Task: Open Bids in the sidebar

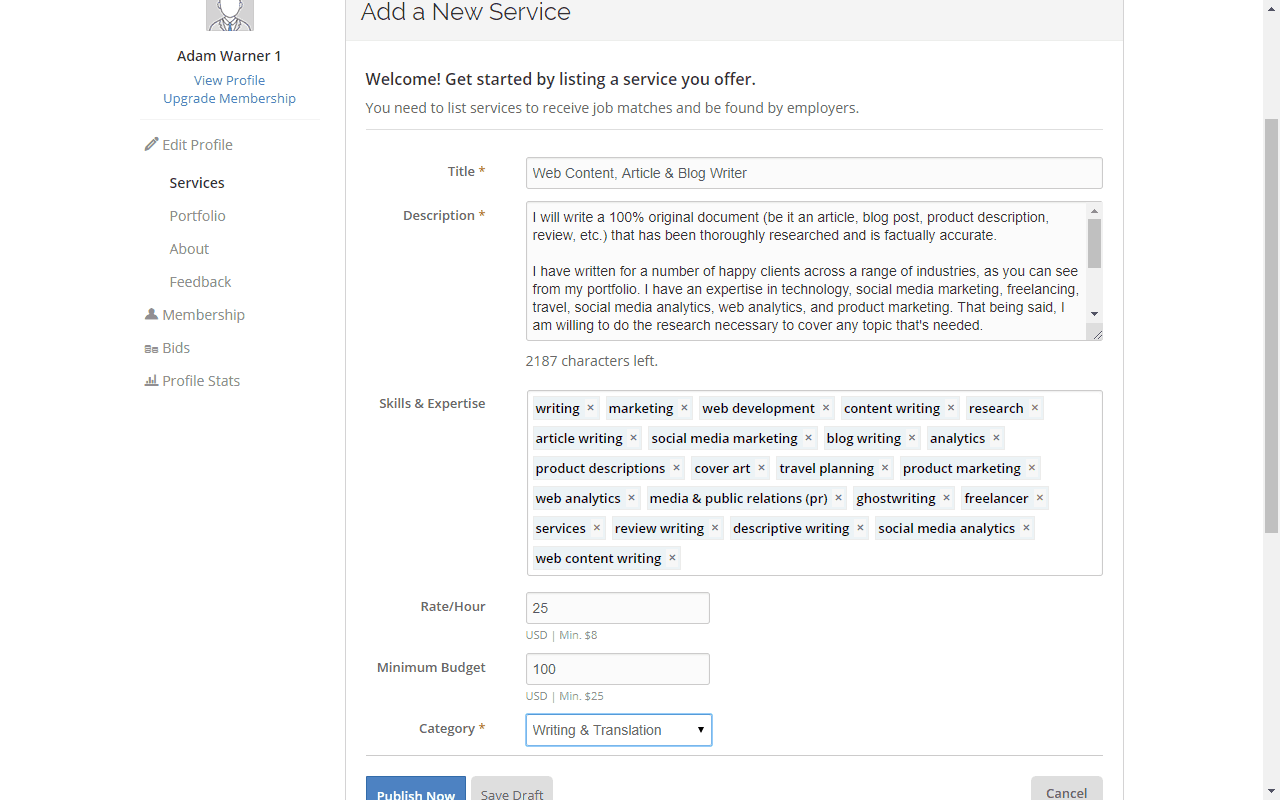Action: [x=167, y=348]
